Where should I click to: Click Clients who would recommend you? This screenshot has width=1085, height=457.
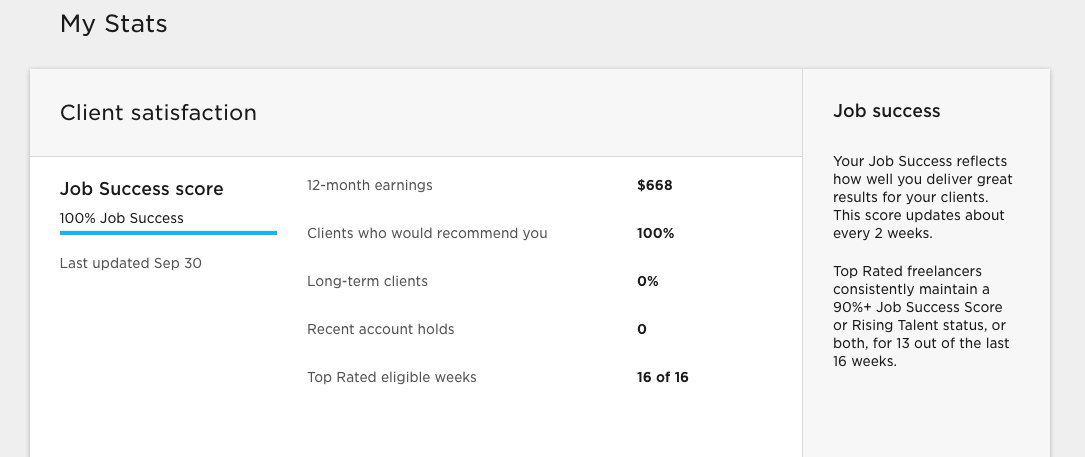pyautogui.click(x=427, y=233)
